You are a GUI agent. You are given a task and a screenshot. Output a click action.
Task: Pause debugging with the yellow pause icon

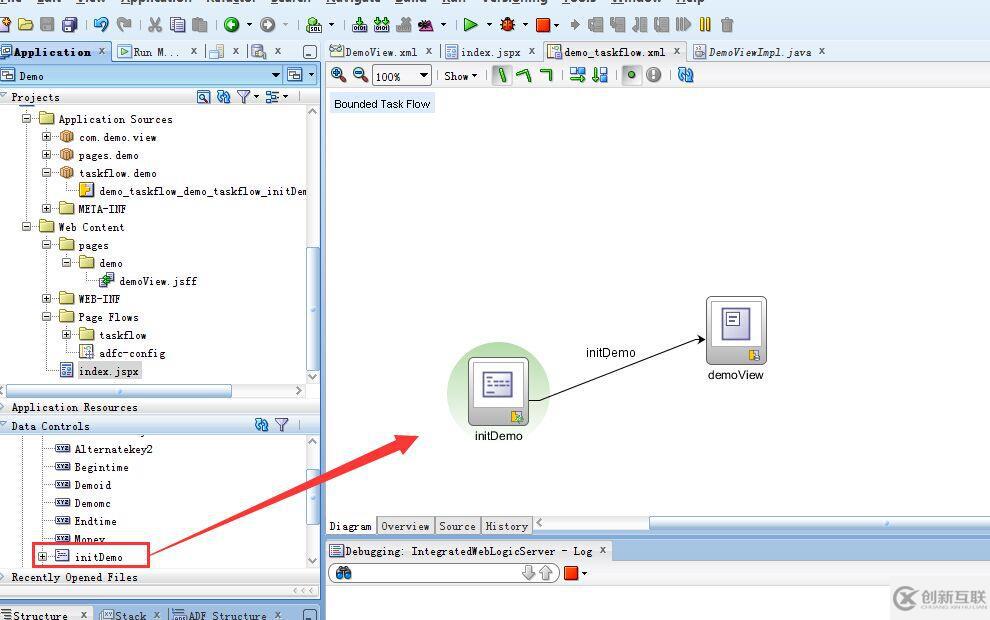click(x=705, y=25)
